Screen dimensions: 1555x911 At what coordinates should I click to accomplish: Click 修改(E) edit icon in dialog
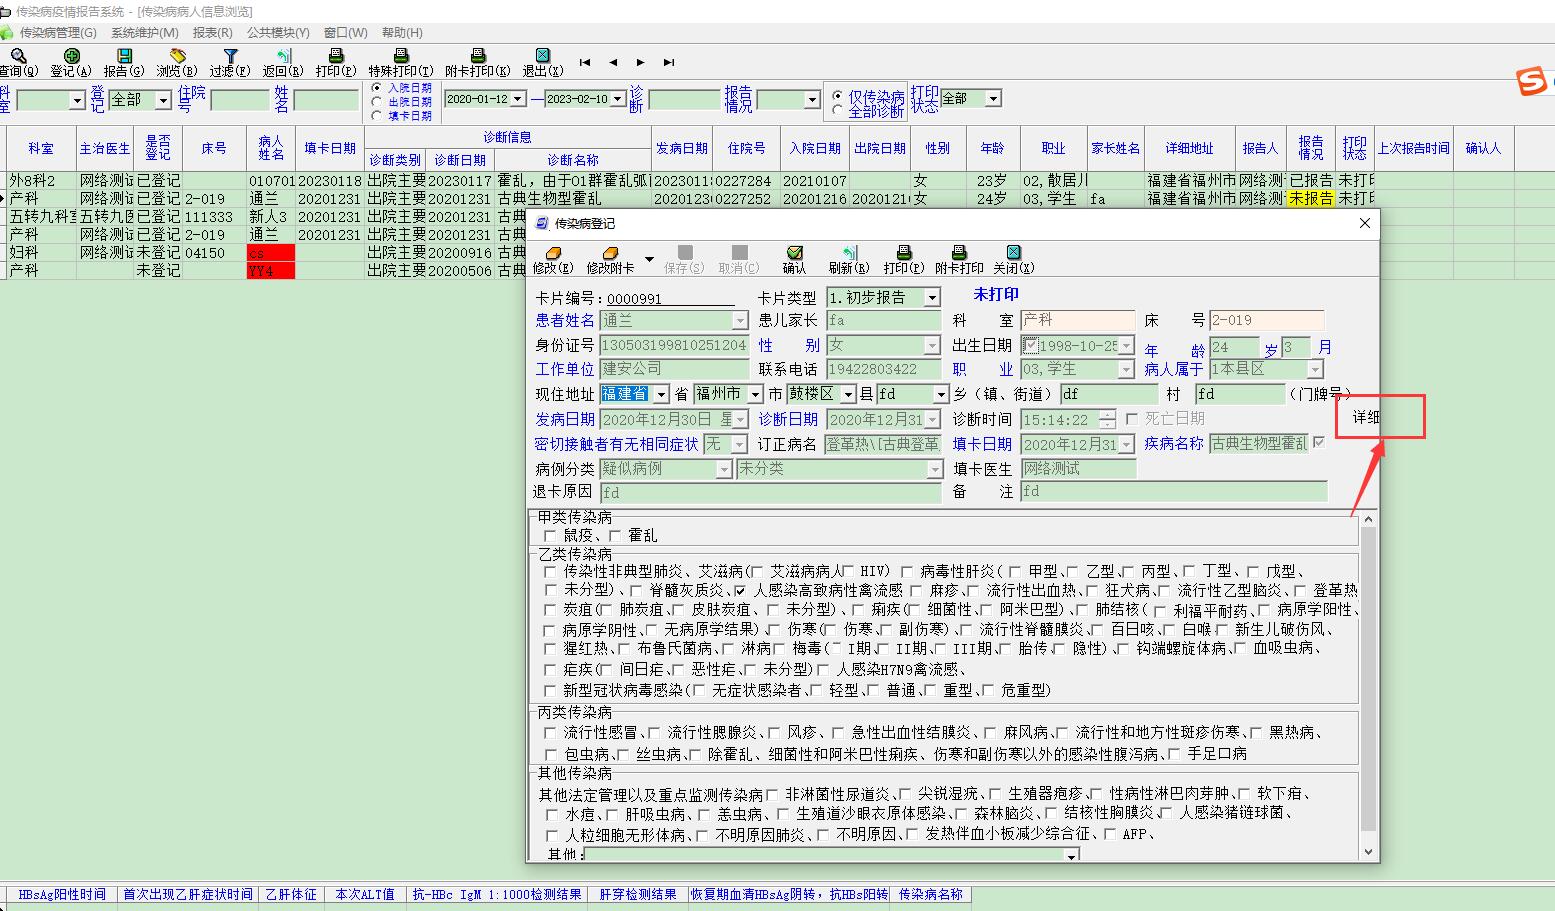click(x=553, y=253)
